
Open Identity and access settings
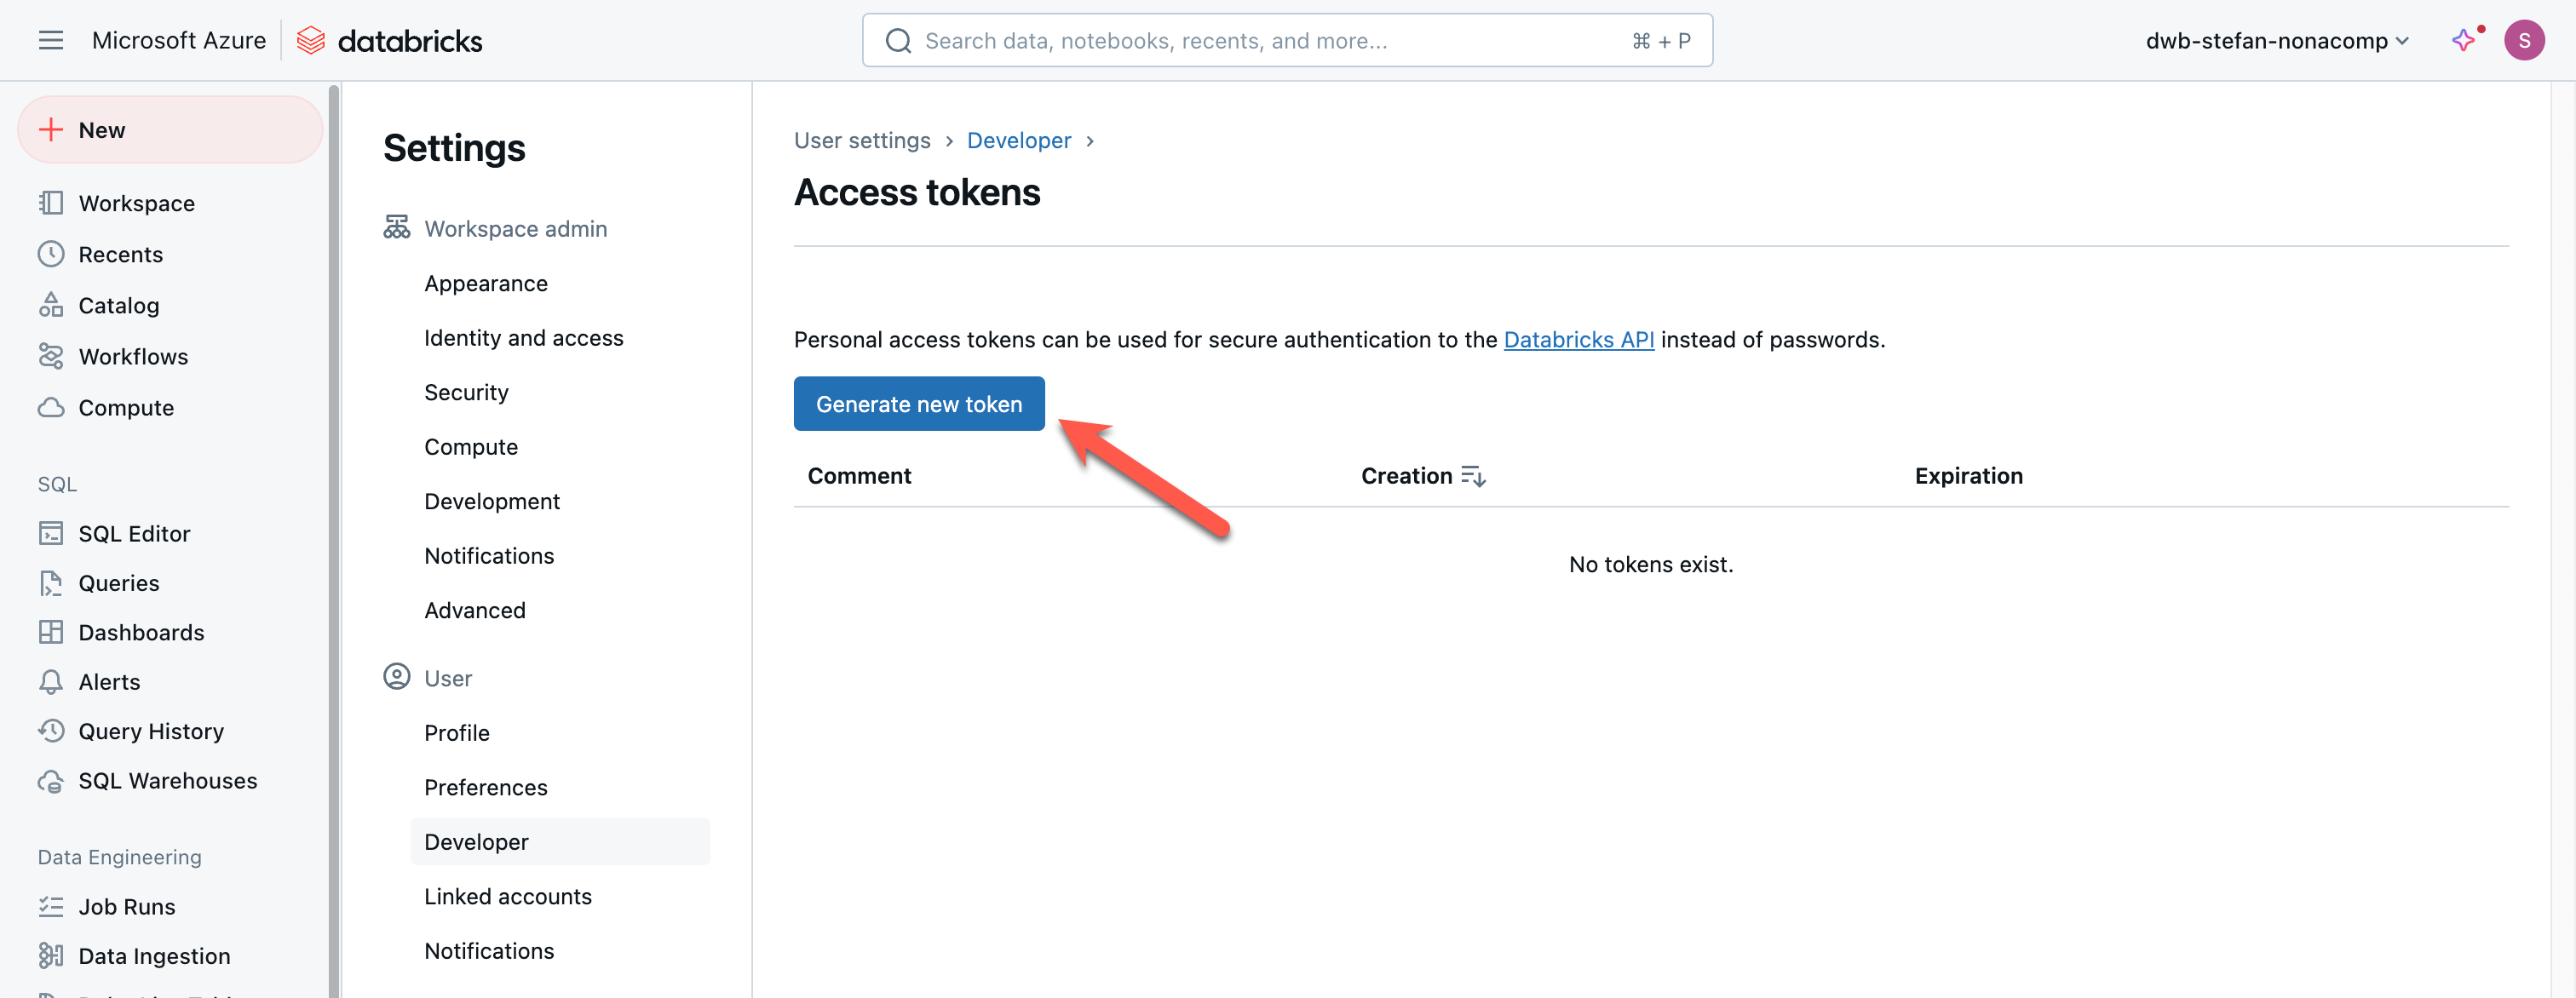click(x=523, y=338)
